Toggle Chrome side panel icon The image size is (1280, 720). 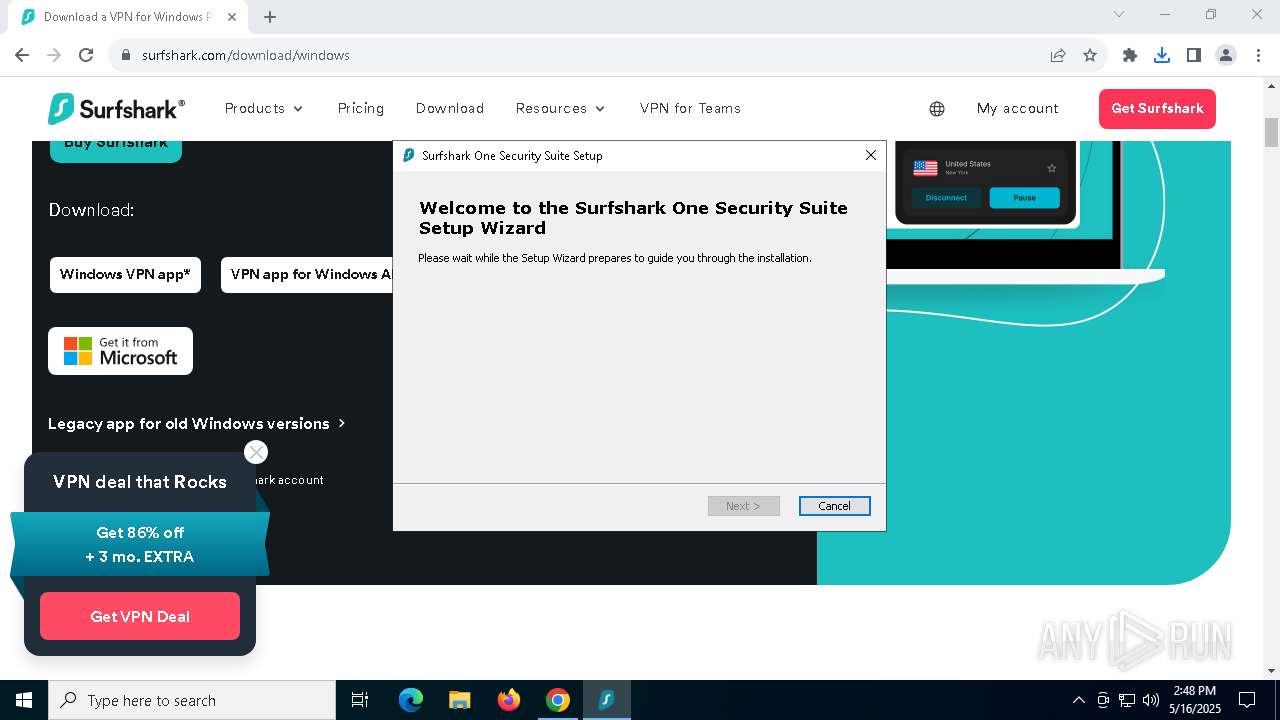pyautogui.click(x=1194, y=55)
